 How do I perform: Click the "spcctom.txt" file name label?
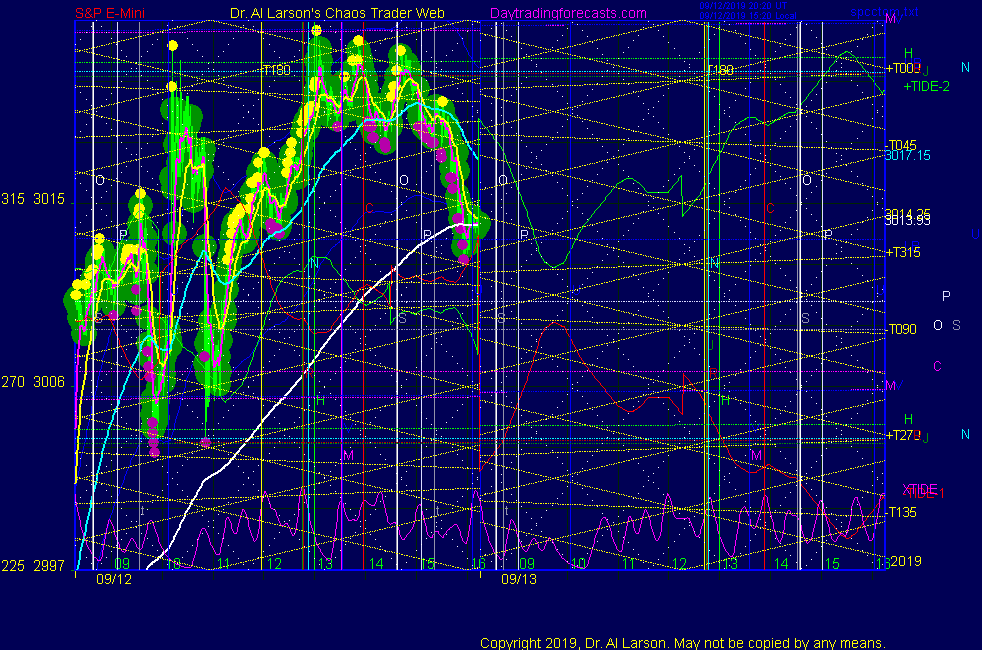point(884,11)
